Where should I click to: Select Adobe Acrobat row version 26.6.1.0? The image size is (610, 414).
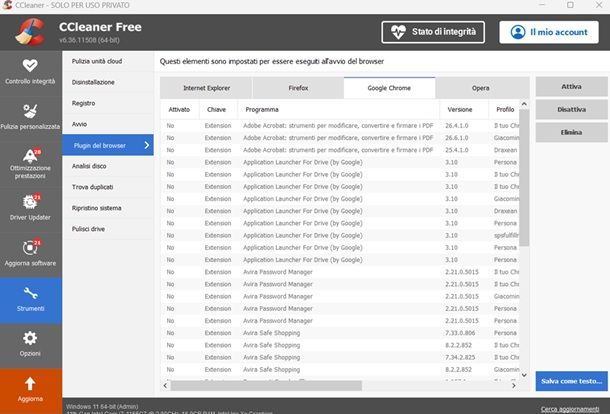point(340,138)
